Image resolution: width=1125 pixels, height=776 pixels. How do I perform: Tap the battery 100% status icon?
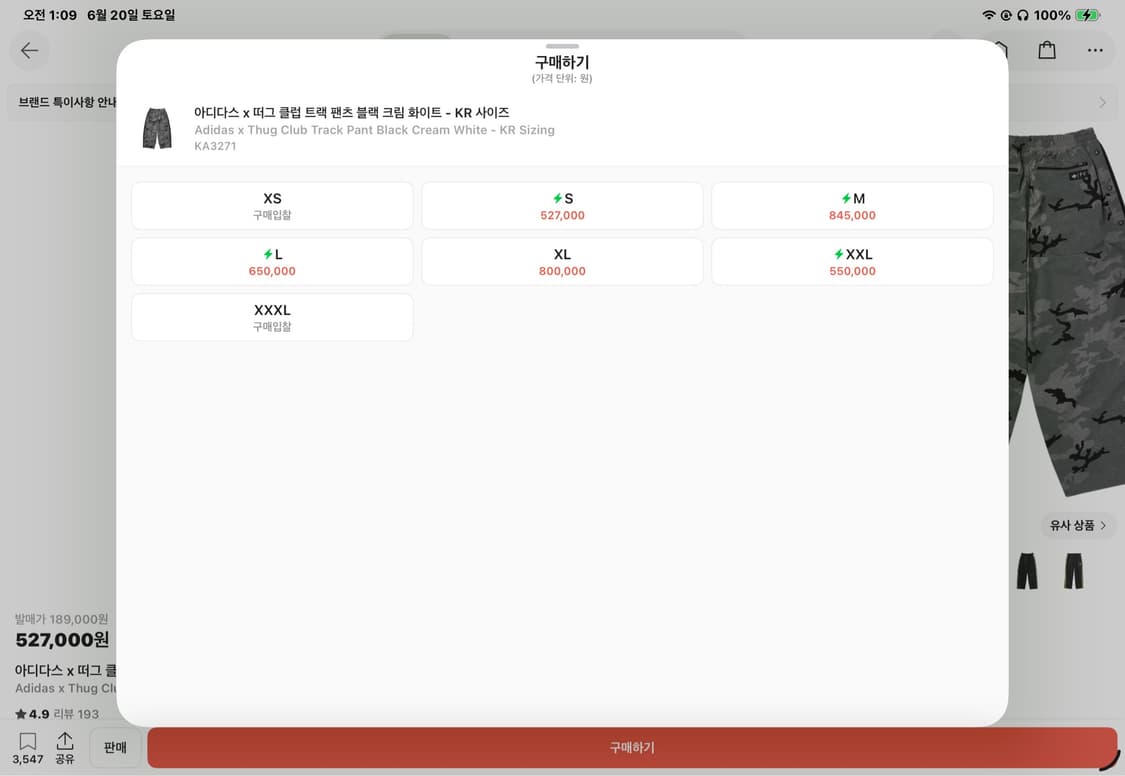tap(1066, 15)
